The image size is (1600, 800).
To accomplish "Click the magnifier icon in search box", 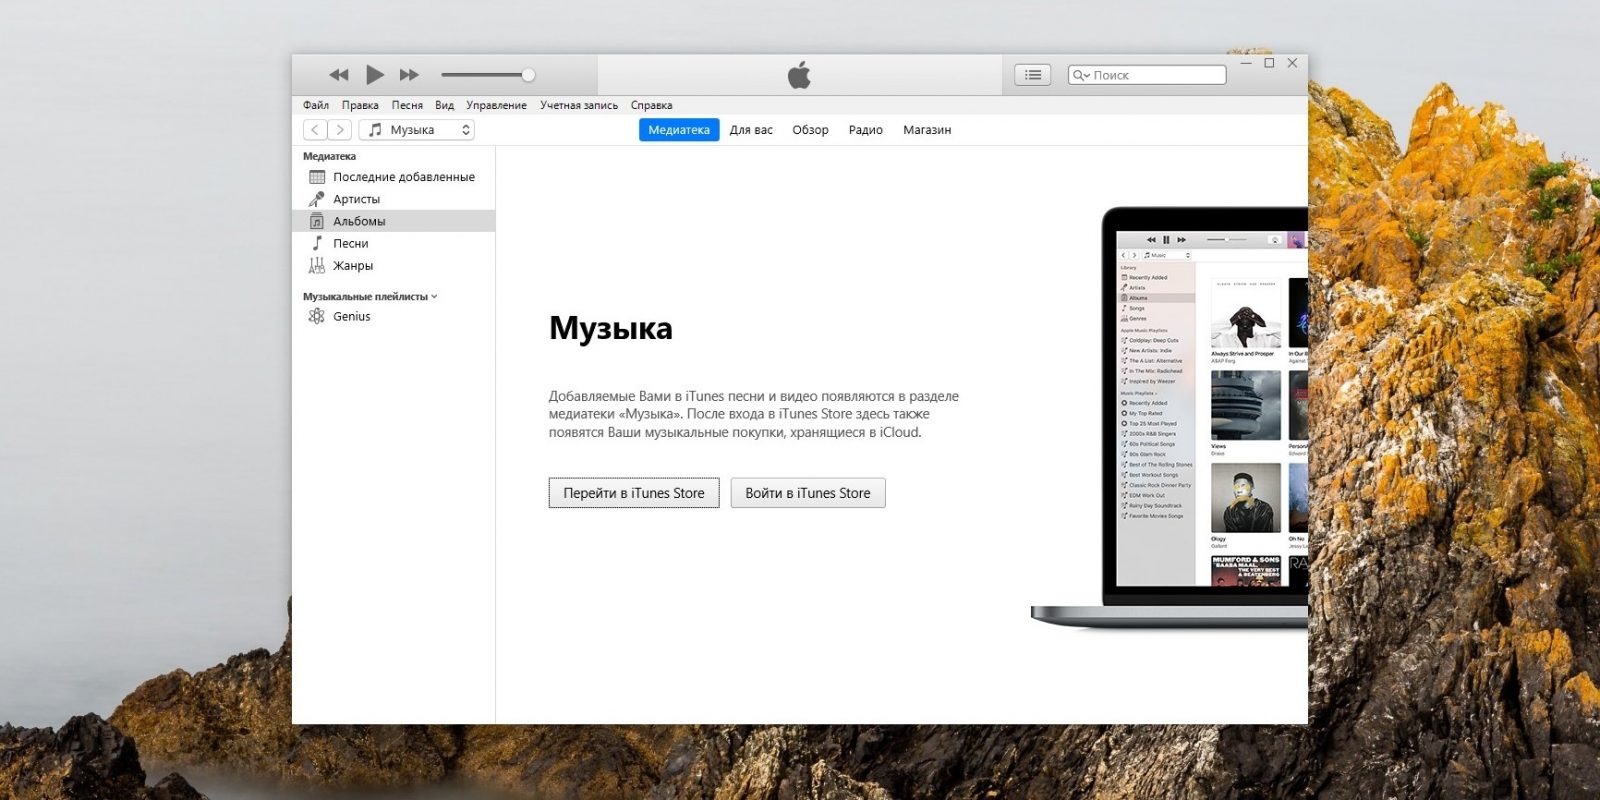I will (x=1081, y=75).
